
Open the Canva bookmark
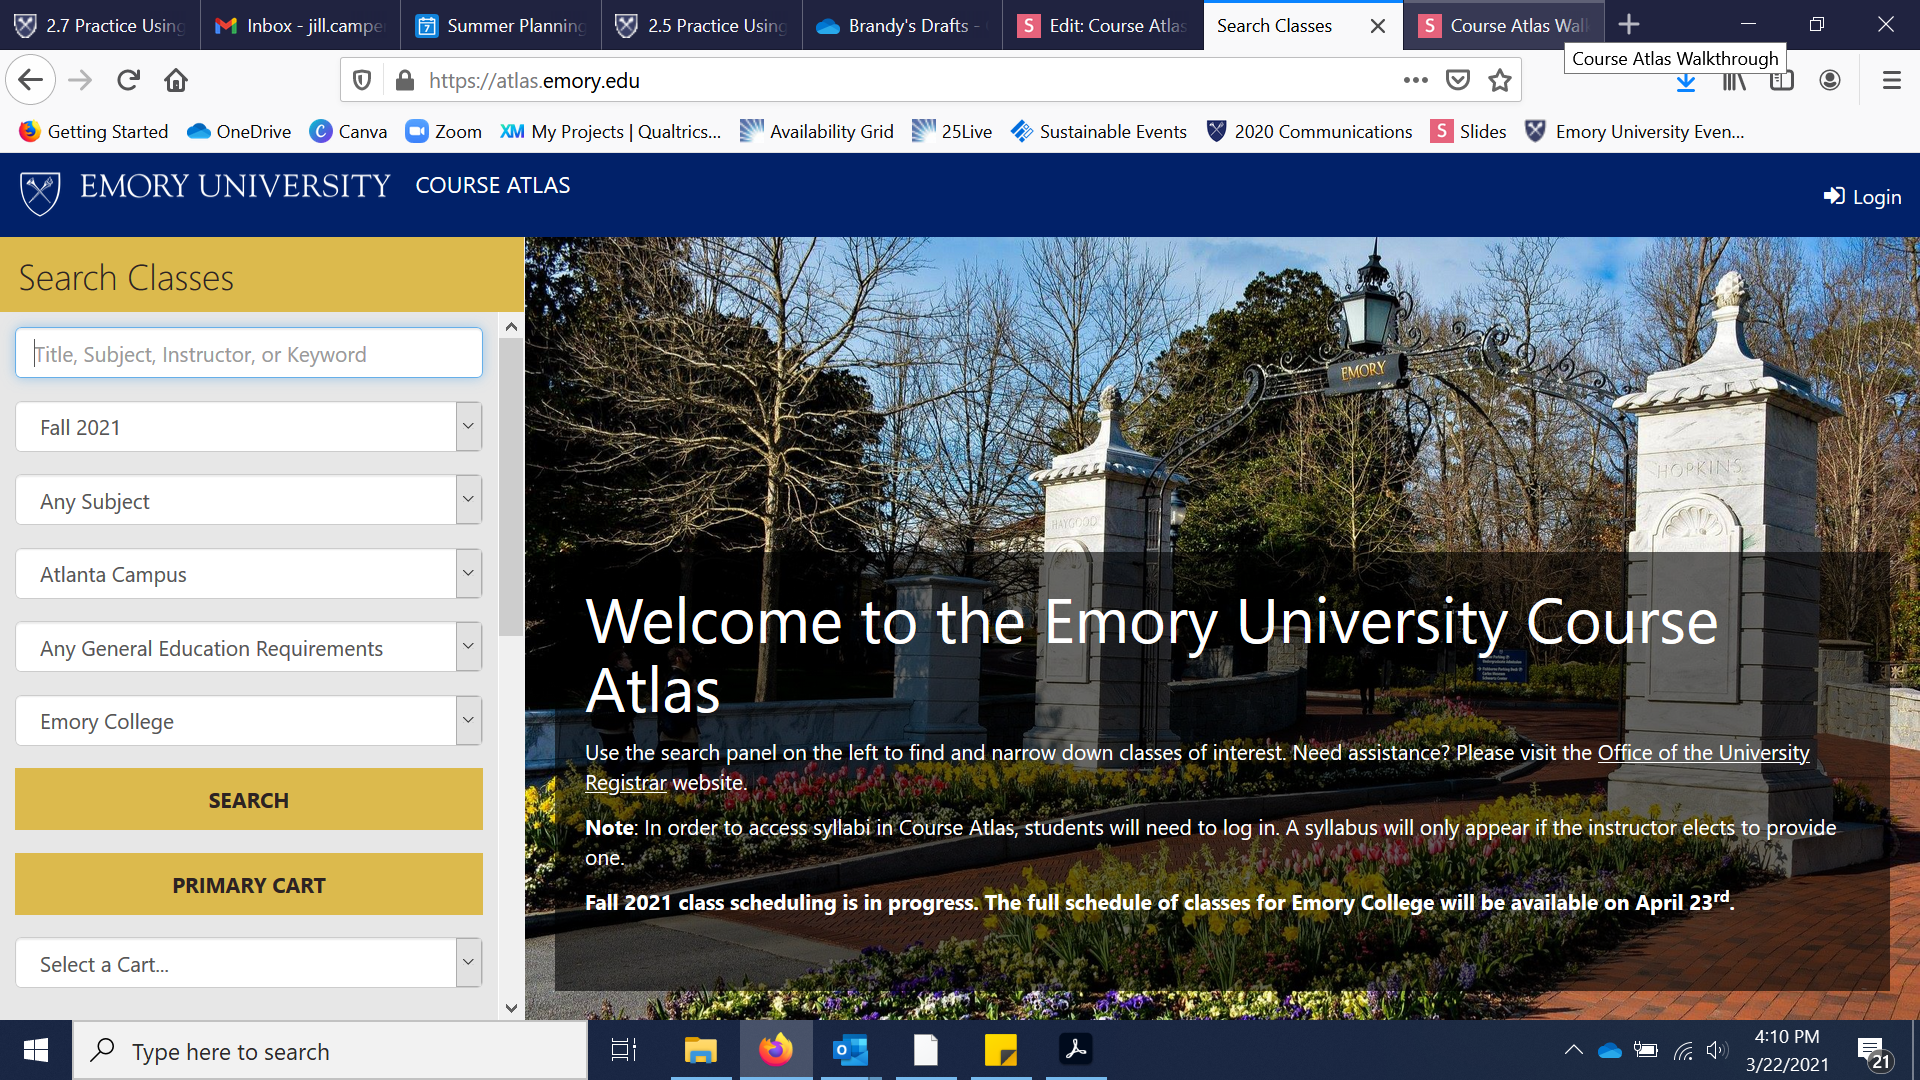coord(348,131)
